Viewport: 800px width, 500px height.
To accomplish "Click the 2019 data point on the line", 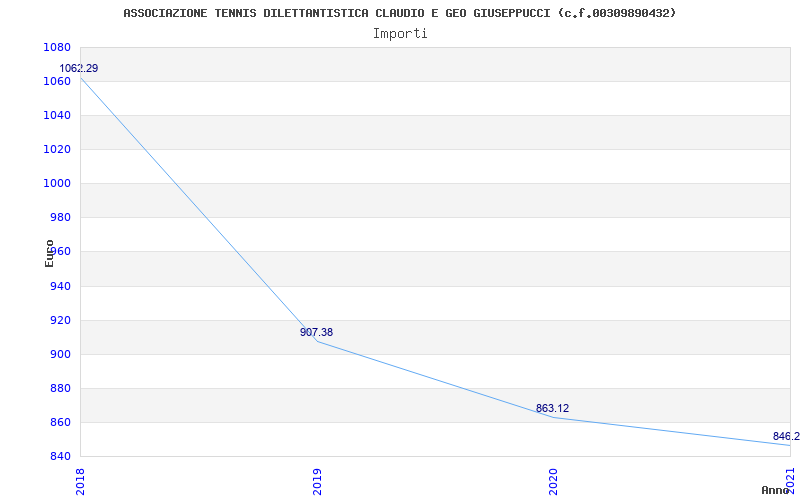I will [317, 341].
